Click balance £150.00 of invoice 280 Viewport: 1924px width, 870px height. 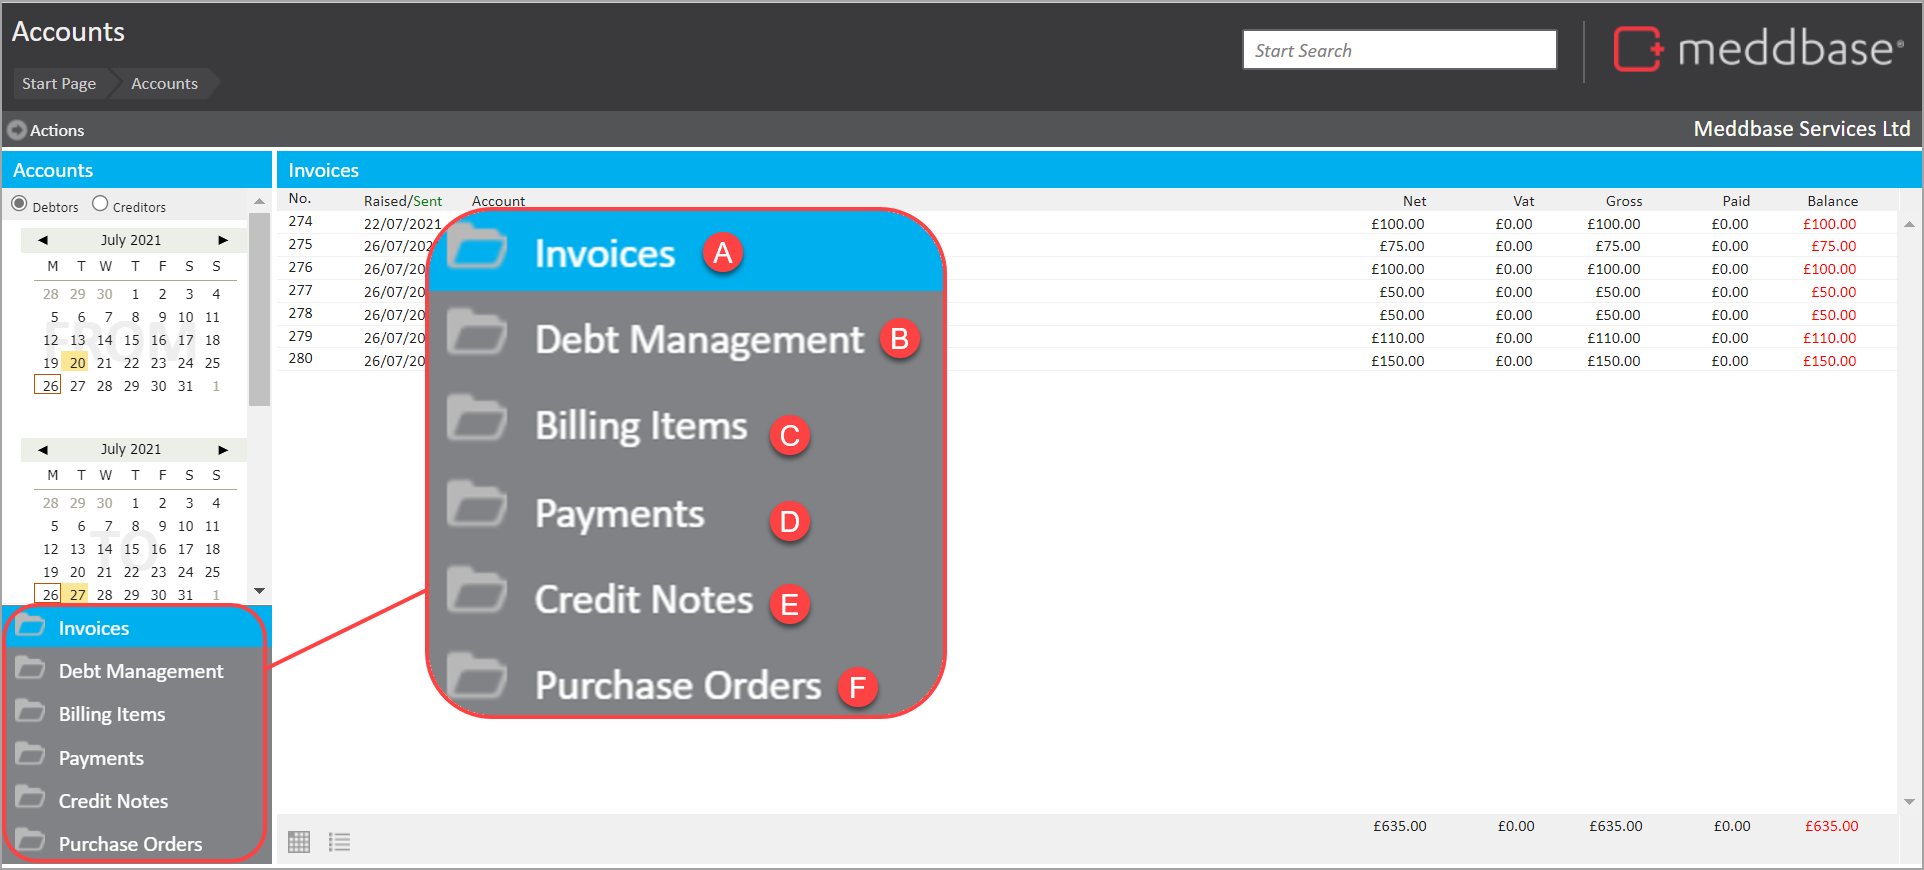coord(1829,361)
